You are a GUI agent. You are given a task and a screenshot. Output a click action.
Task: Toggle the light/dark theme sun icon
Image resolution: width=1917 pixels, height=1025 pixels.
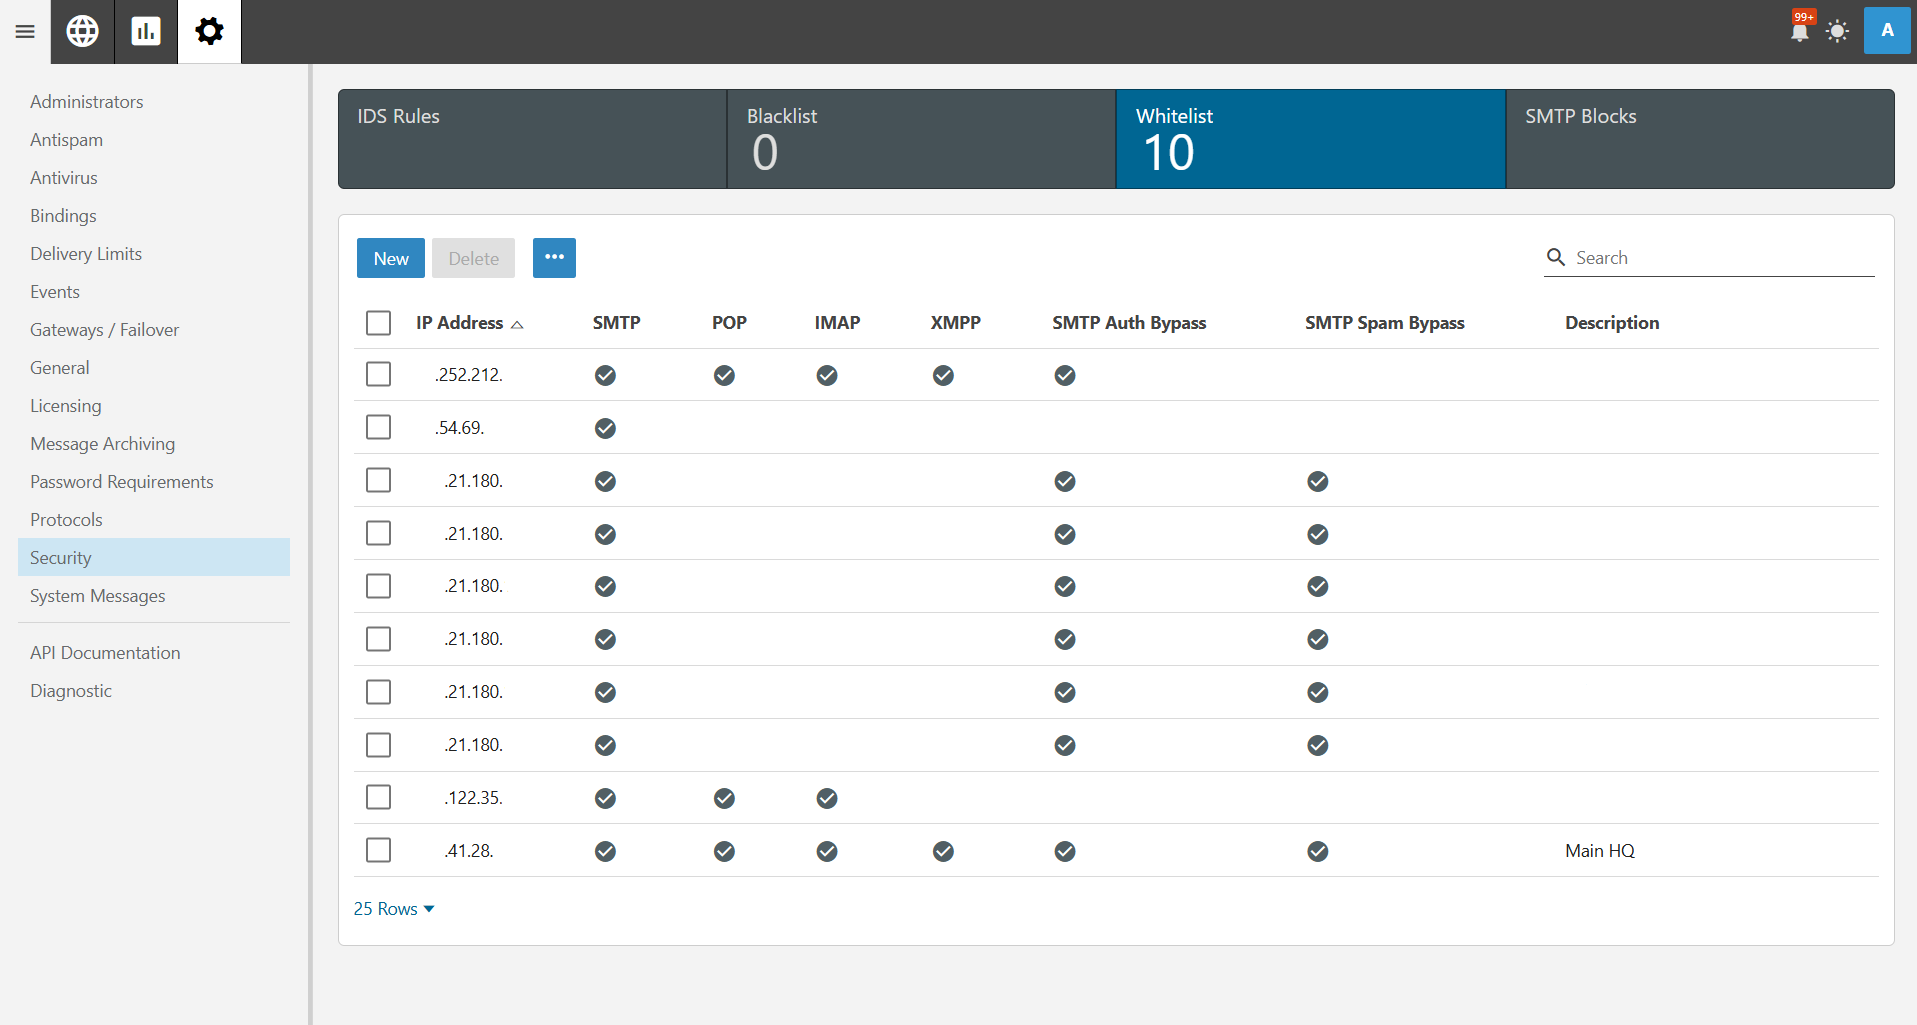[1837, 31]
